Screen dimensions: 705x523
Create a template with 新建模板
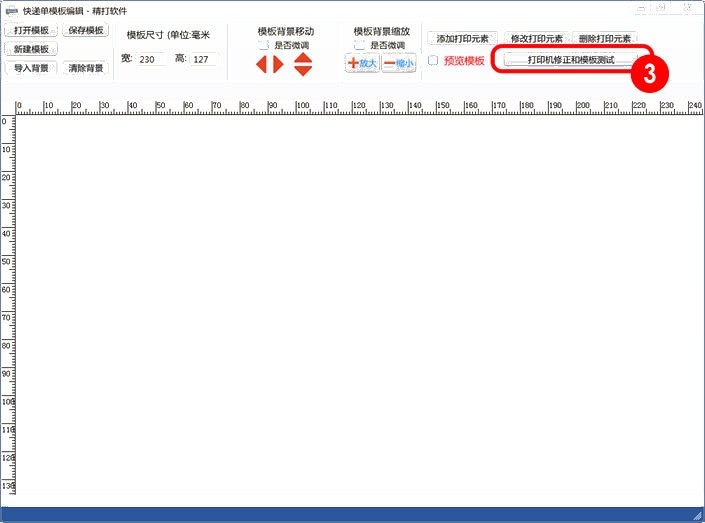(x=32, y=49)
